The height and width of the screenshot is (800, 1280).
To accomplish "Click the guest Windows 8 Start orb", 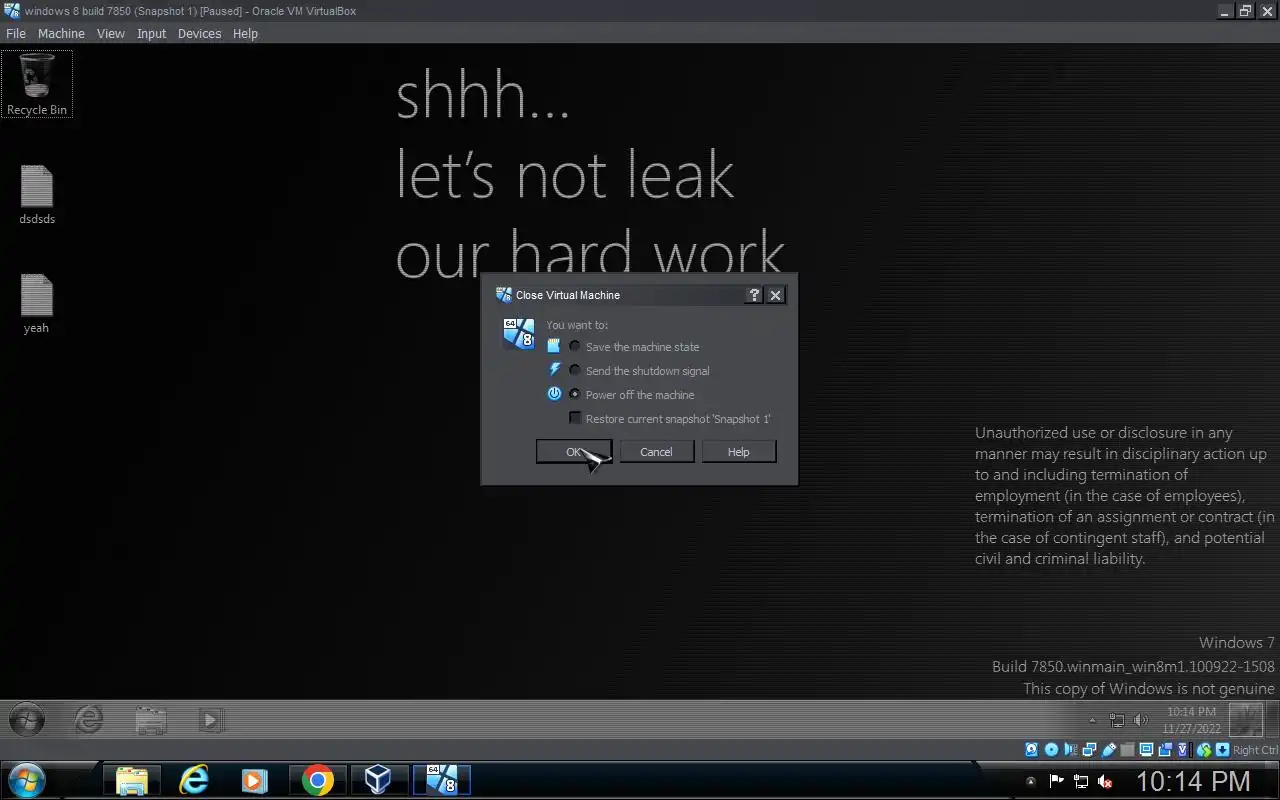I will [27, 719].
